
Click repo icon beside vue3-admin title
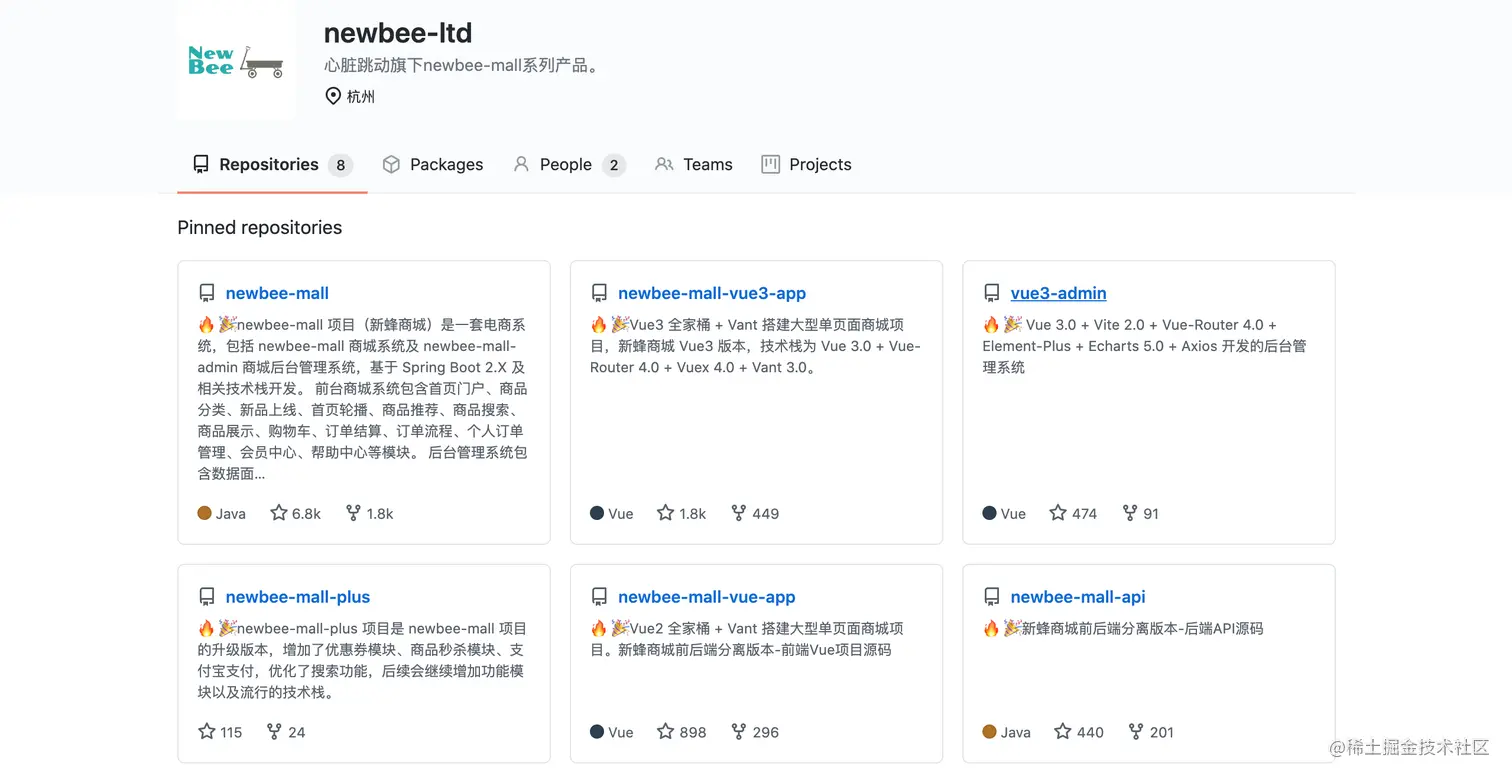(992, 293)
